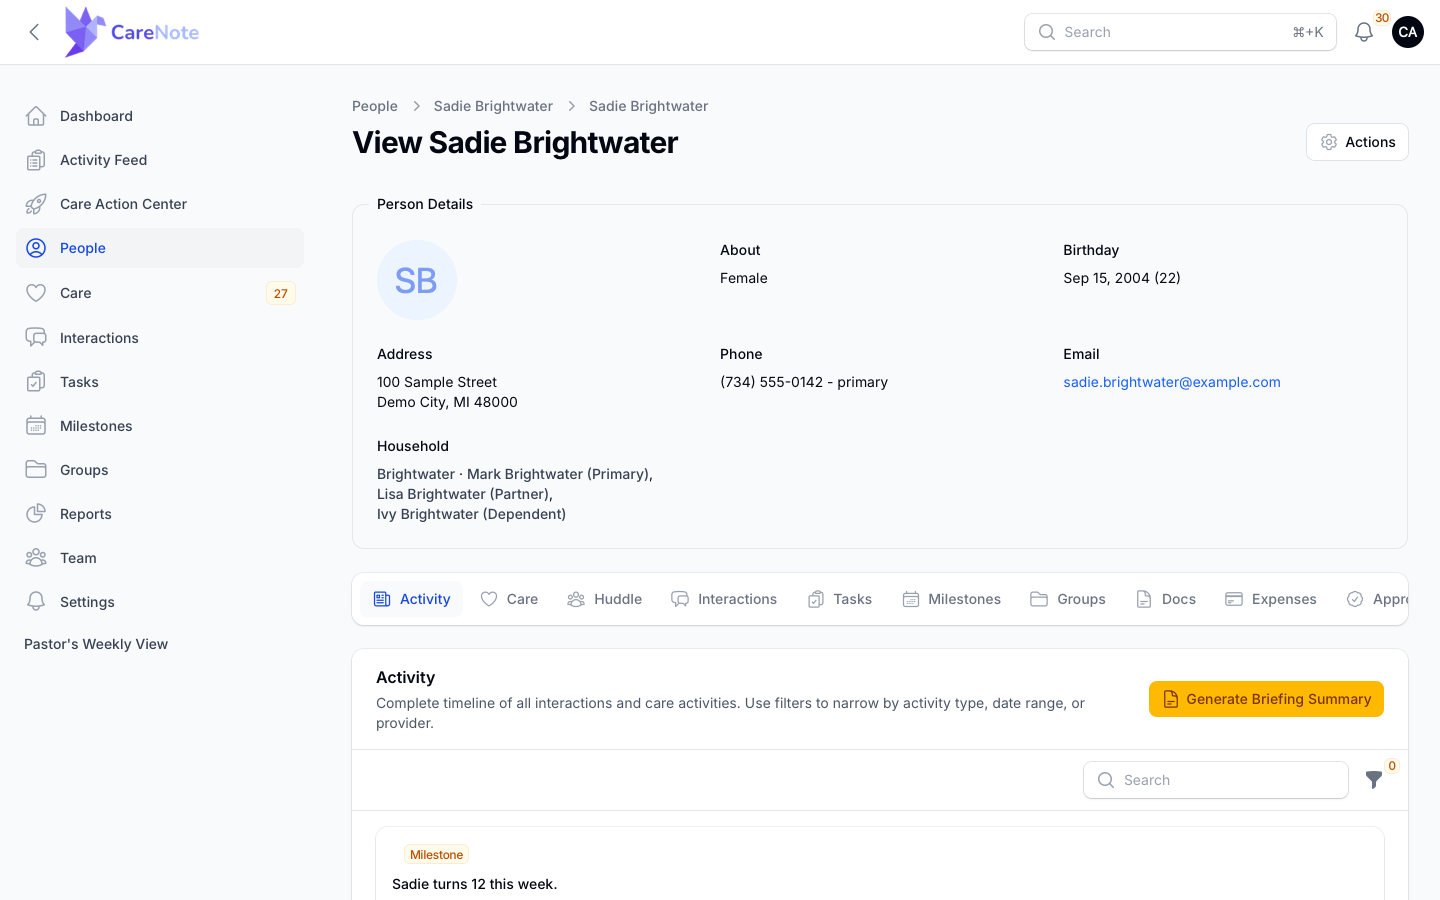Select the Tasks tab
Image resolution: width=1440 pixels, height=900 pixels.
840,599
